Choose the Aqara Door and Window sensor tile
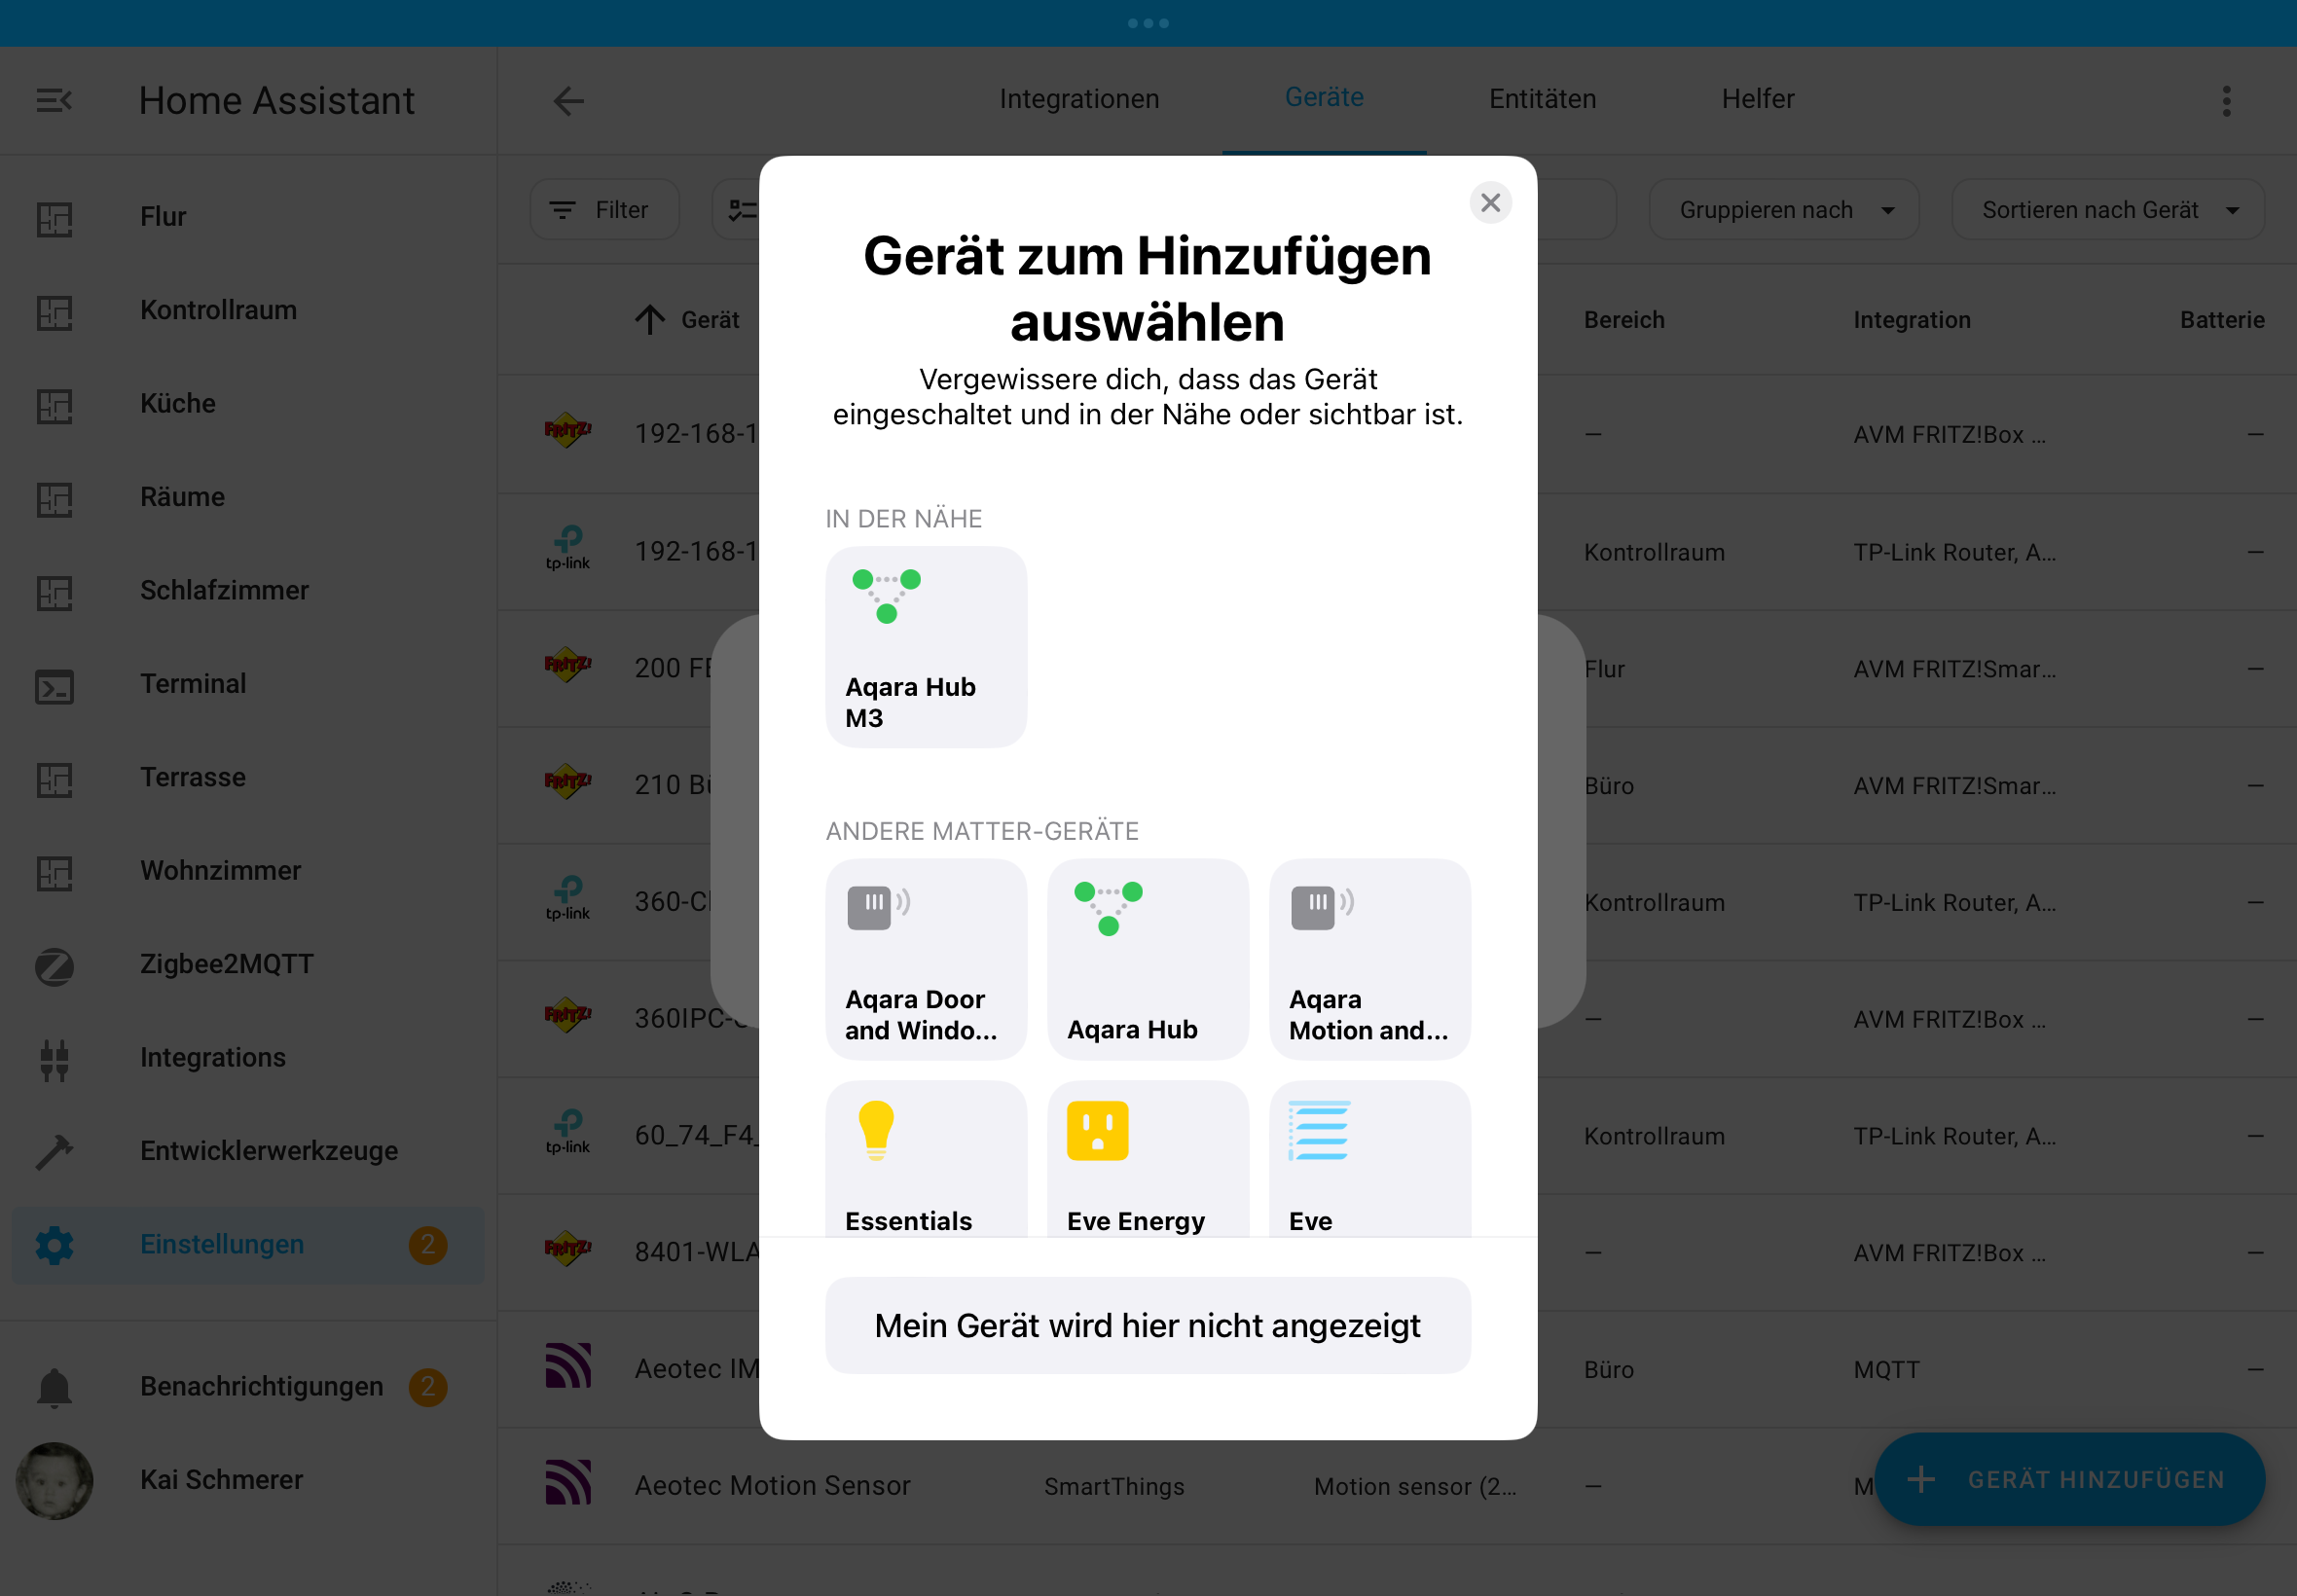The image size is (2297, 1596). [x=925, y=958]
